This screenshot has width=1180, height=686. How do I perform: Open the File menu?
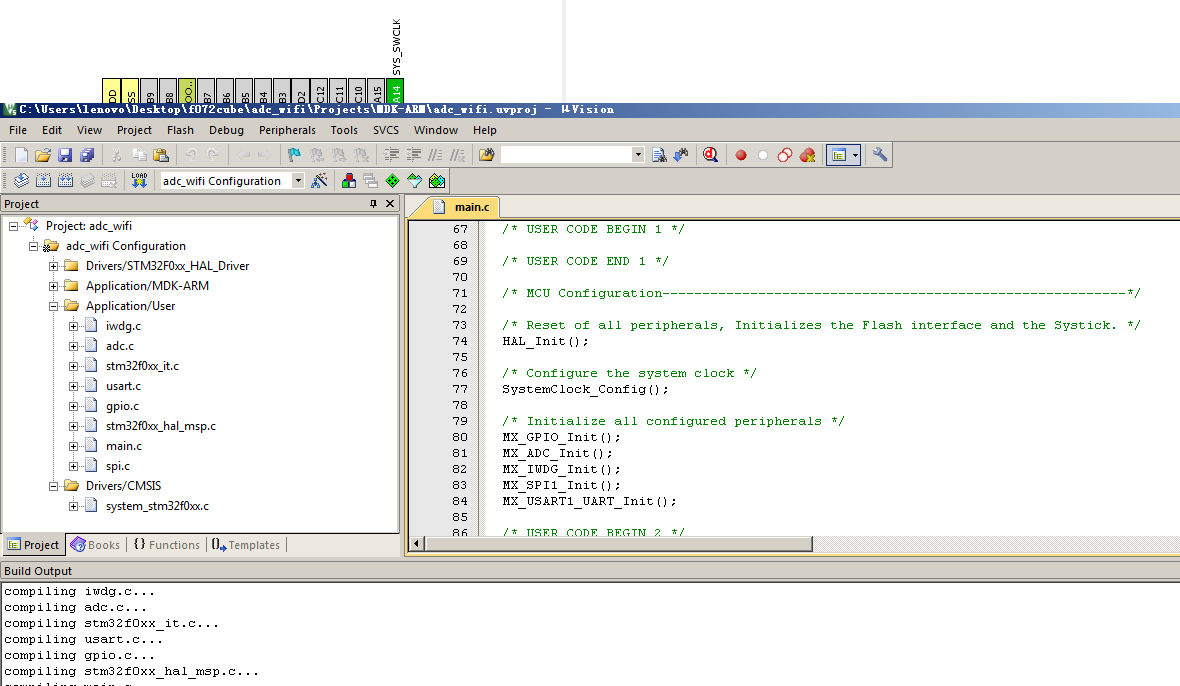tap(18, 130)
